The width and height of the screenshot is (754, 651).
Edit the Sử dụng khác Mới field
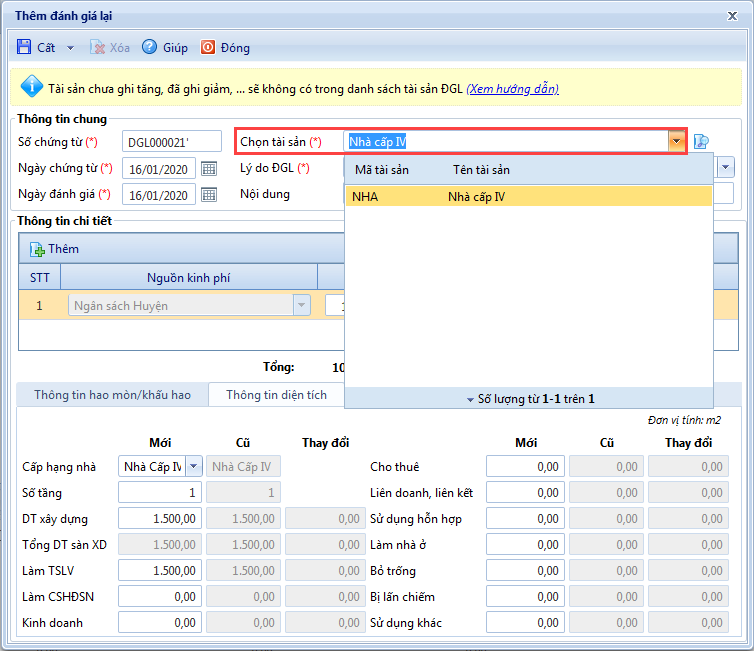pyautogui.click(x=526, y=622)
